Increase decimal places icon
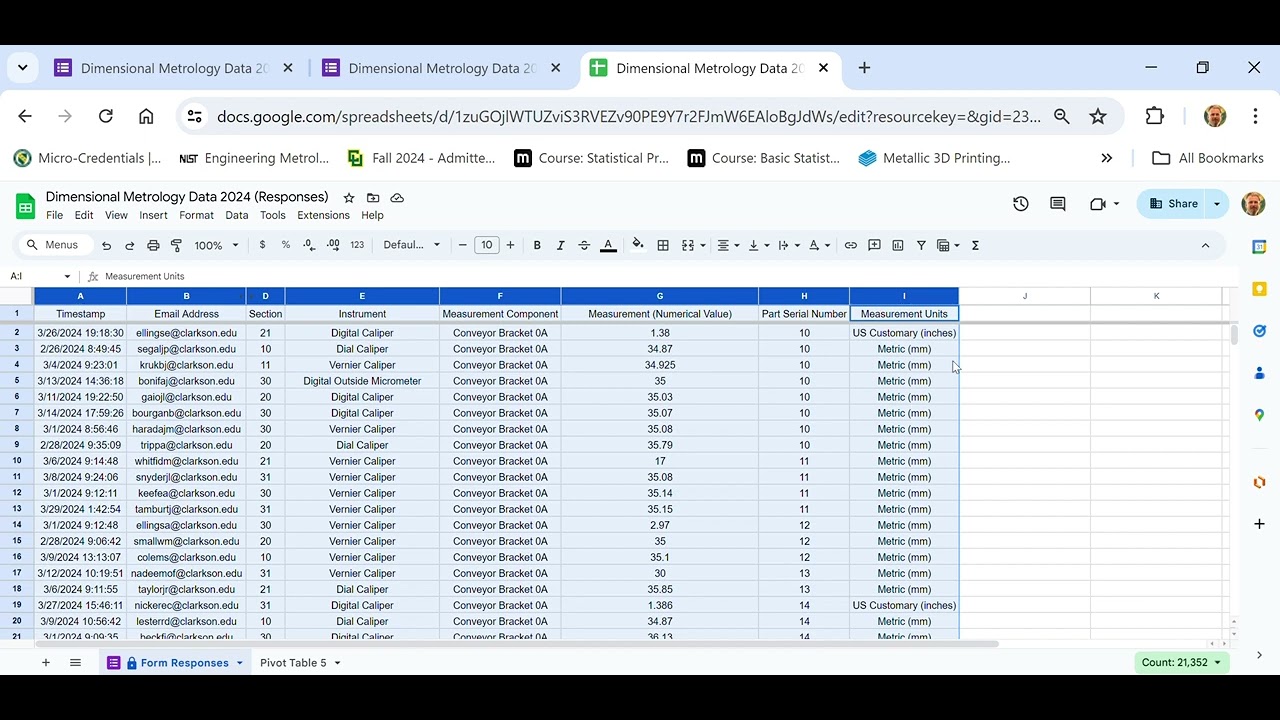 (333, 245)
